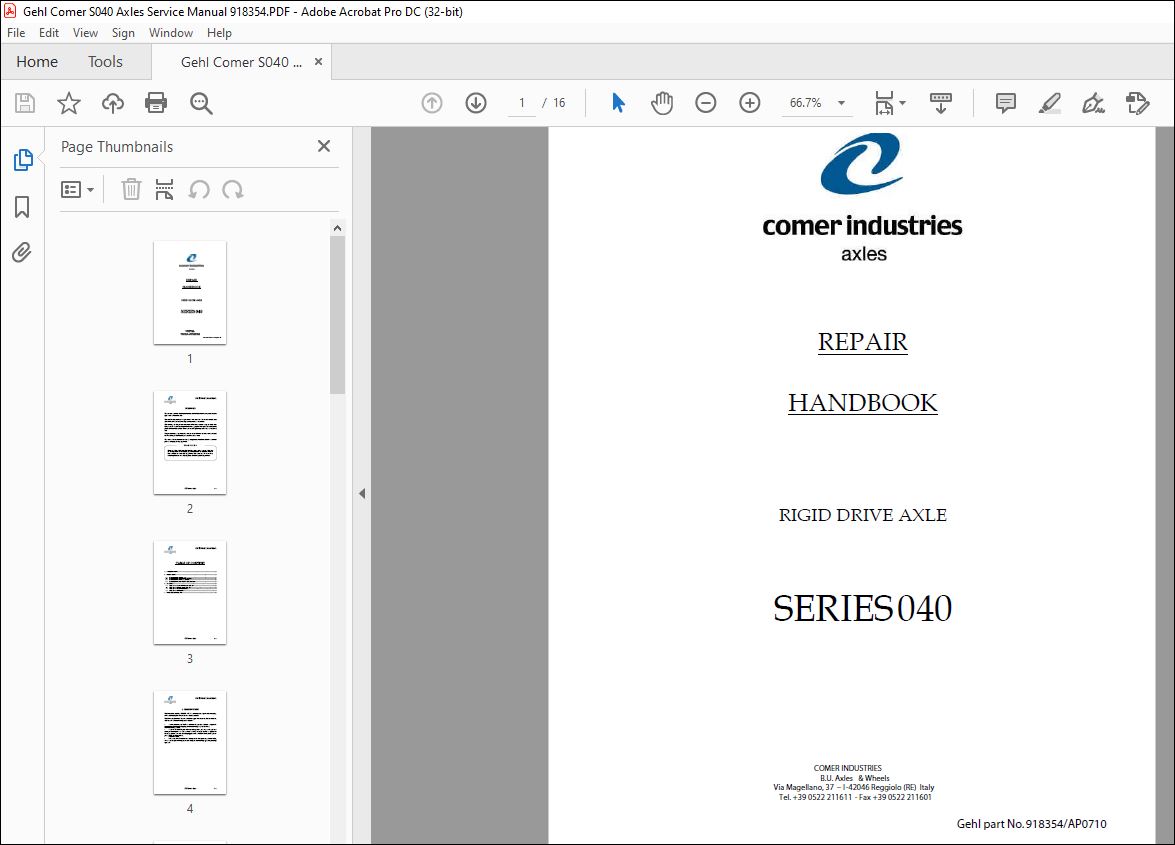Click the read mode scrolling icon

click(940, 103)
